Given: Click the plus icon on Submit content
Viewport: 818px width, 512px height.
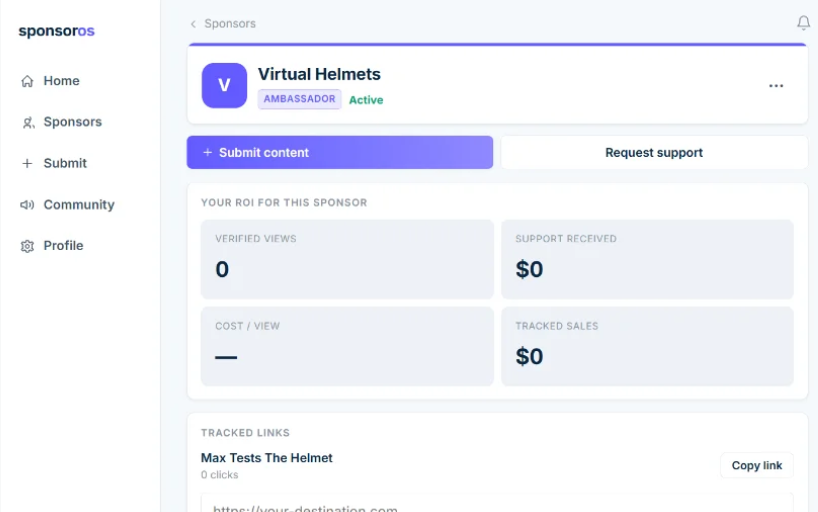Looking at the screenshot, I should 208,152.
